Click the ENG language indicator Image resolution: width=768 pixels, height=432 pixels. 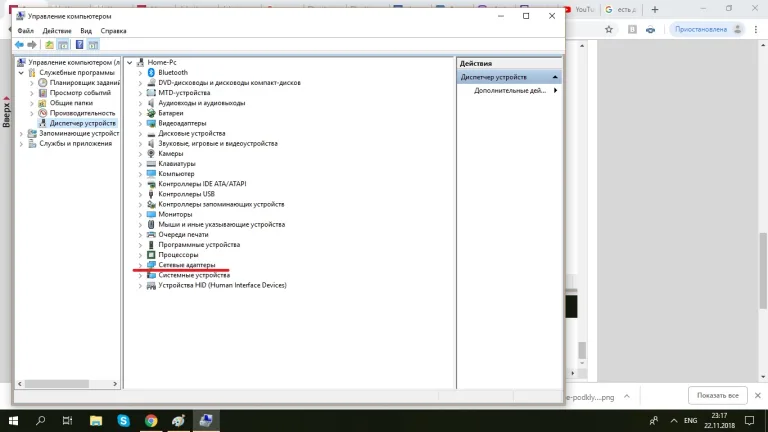tap(690, 420)
